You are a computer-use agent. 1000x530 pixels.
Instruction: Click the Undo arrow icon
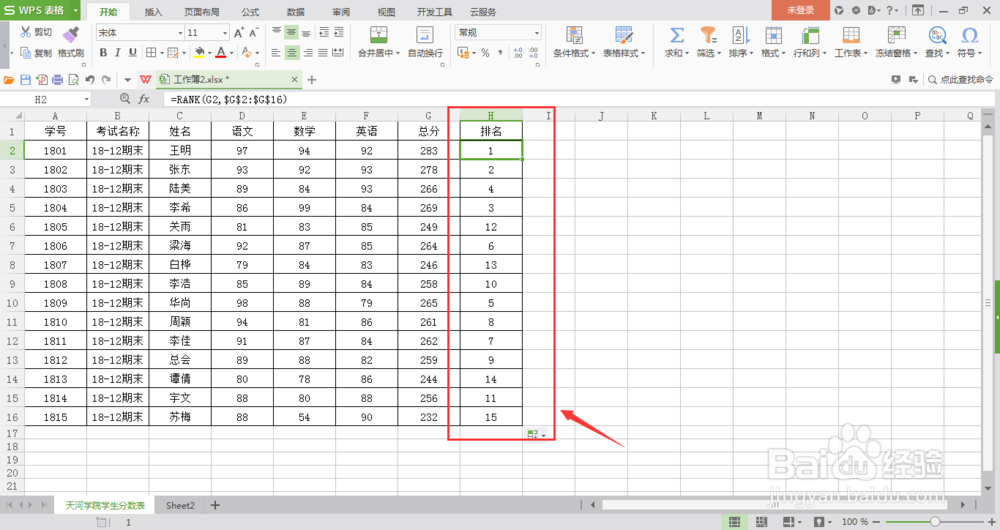coord(90,80)
